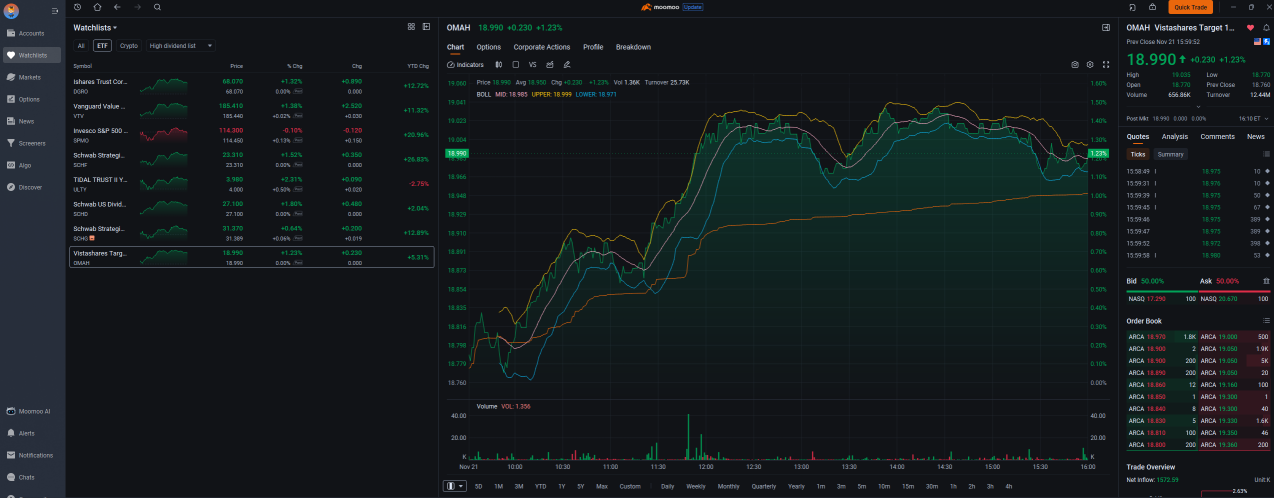Open Moomoo AI in sidebar
1274x498 pixels.
[34, 412]
